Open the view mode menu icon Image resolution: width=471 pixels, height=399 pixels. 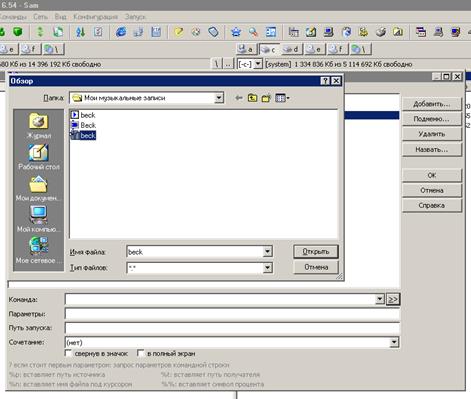pos(282,98)
